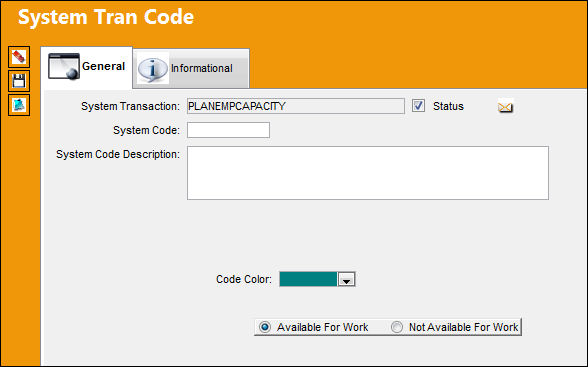Click the eraser clear icon in sidebar
The width and height of the screenshot is (588, 367).
tap(19, 57)
